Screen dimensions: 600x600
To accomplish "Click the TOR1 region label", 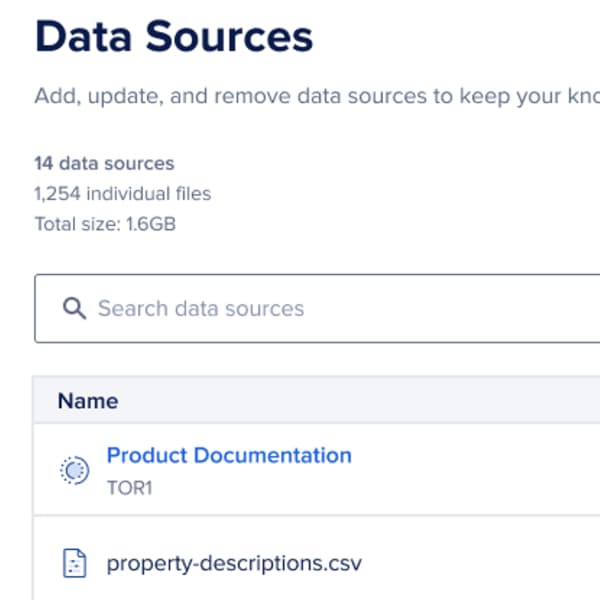I will pyautogui.click(x=129, y=486).
